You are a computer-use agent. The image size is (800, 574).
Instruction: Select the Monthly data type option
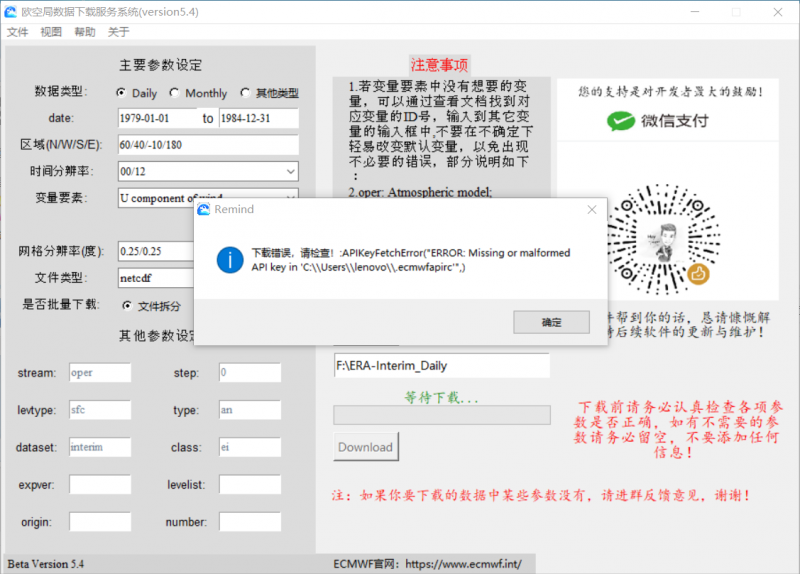174,93
